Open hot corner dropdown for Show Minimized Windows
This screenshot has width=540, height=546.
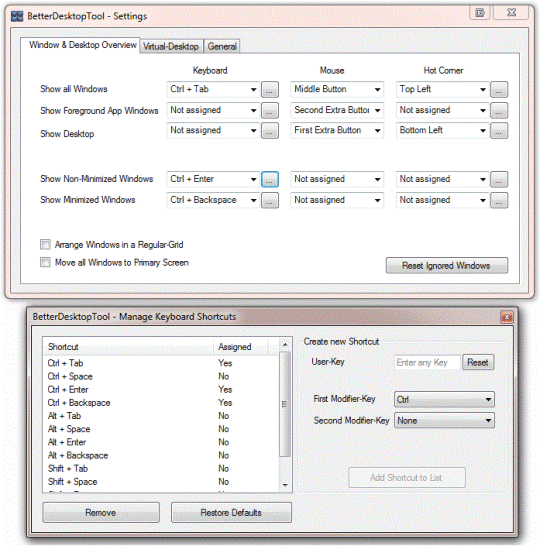coord(443,200)
